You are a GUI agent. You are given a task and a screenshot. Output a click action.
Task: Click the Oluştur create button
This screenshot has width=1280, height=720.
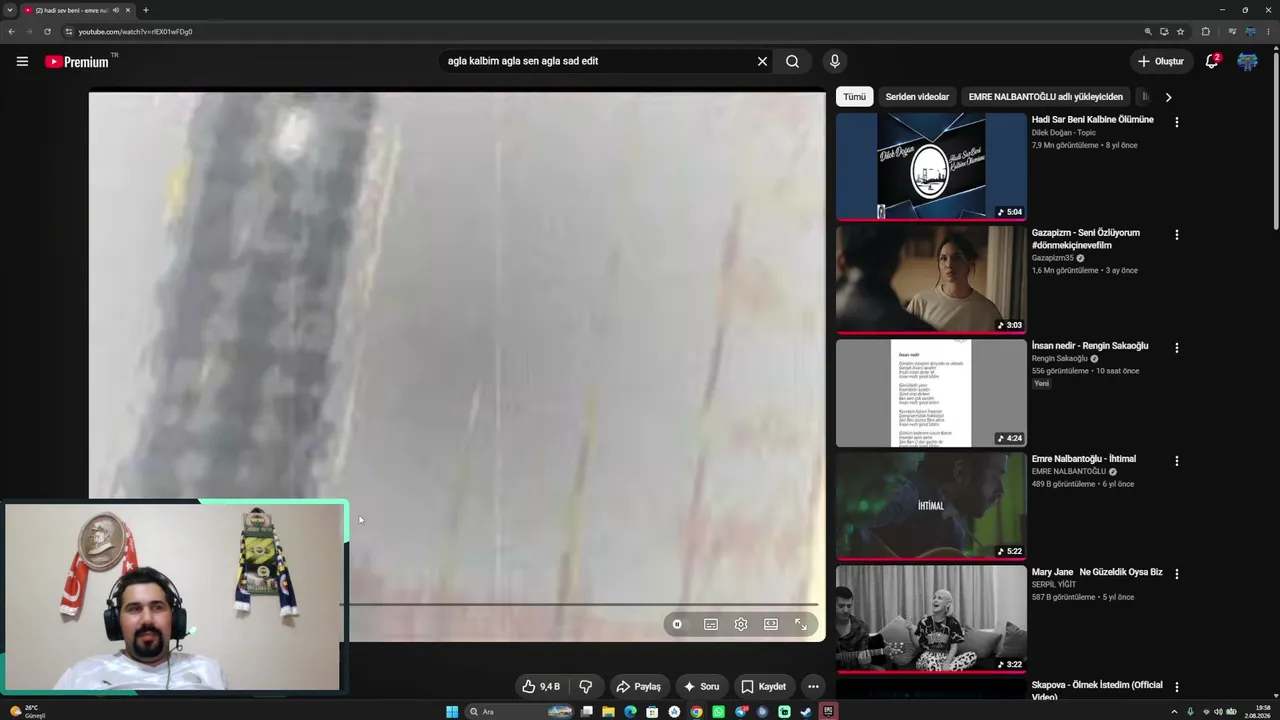pyautogui.click(x=1161, y=61)
